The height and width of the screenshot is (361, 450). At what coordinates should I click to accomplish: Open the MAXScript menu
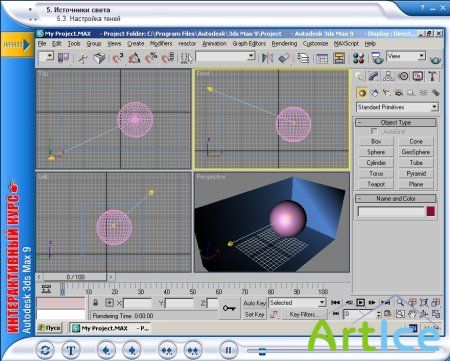pyautogui.click(x=346, y=43)
